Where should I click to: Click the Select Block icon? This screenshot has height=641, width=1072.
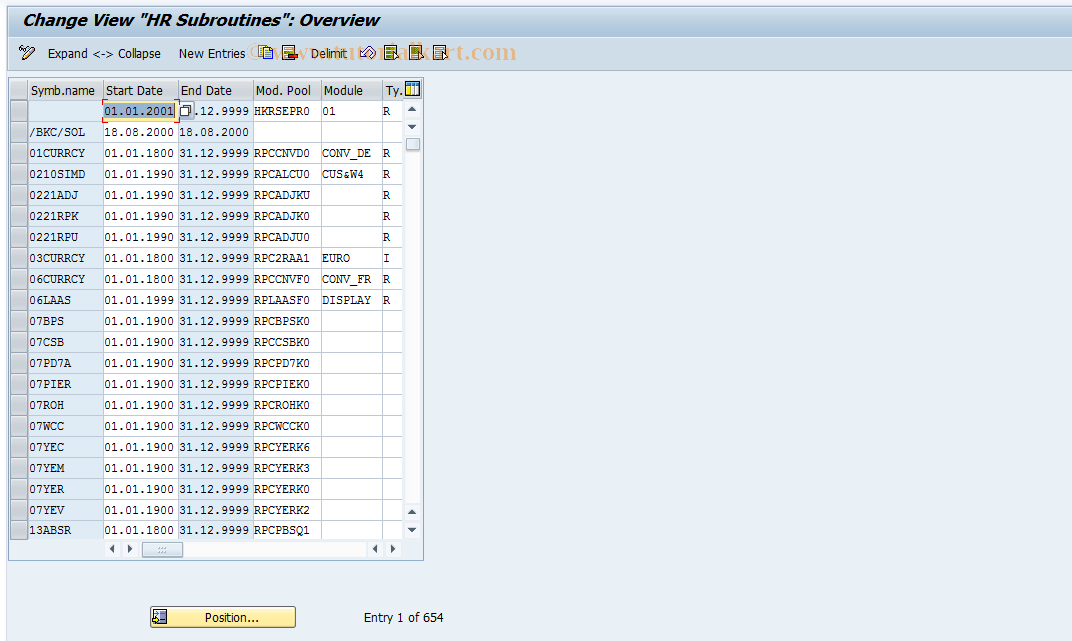tap(416, 53)
